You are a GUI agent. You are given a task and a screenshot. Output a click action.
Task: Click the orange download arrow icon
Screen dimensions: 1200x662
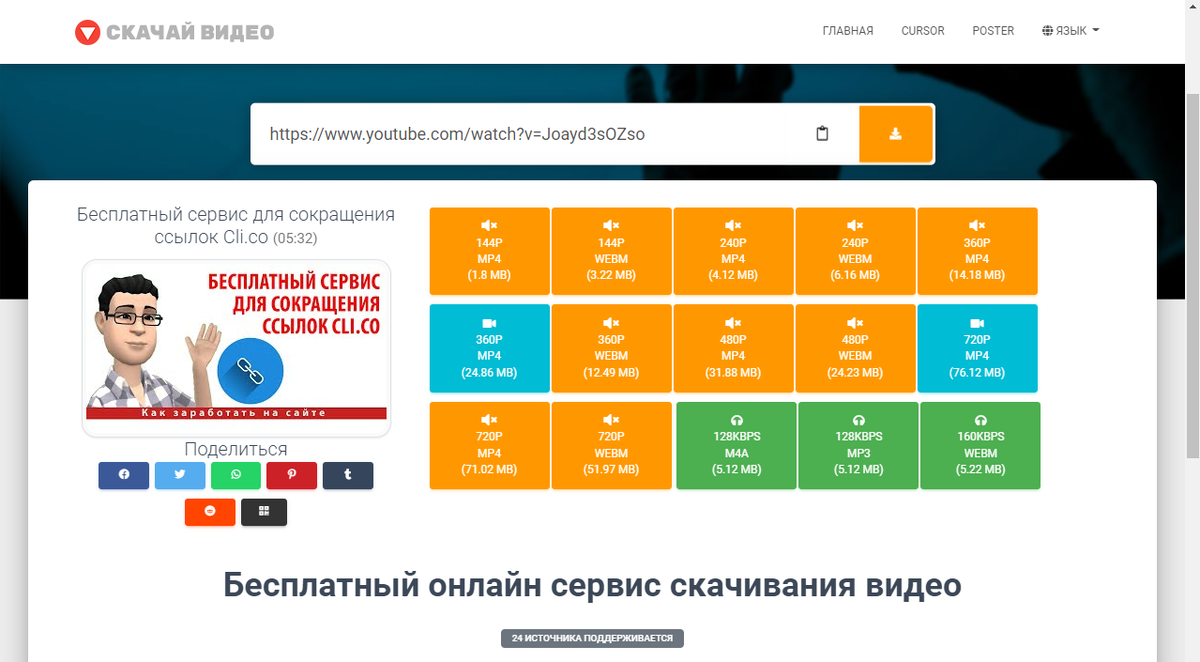click(x=896, y=133)
